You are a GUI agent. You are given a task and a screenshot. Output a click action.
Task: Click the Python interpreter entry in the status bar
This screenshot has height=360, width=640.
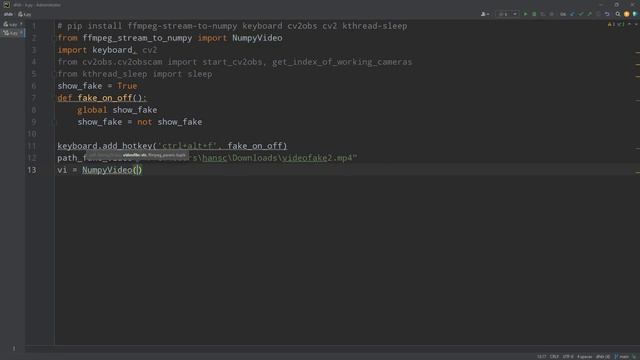tap(603, 357)
